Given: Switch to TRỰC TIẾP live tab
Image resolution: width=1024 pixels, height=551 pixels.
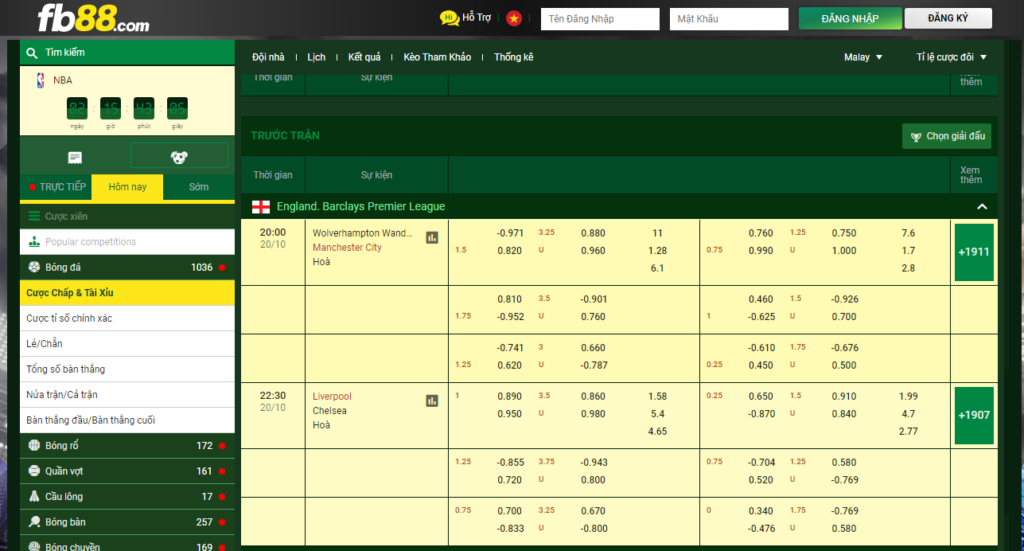Looking at the screenshot, I should 57,187.
